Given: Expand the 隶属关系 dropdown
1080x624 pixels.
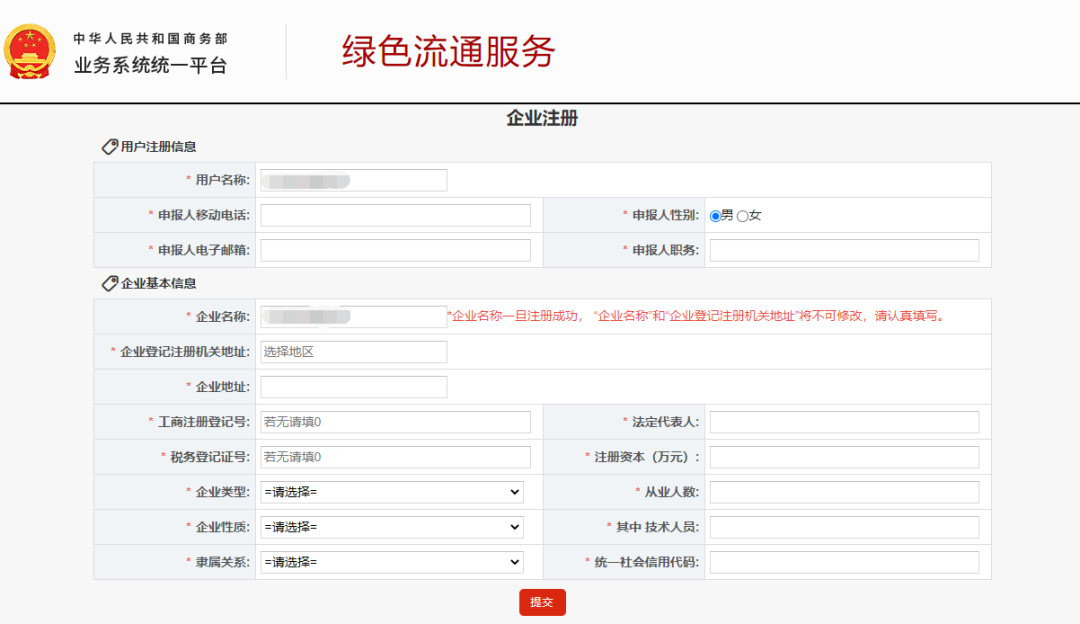Looking at the screenshot, I should [392, 562].
